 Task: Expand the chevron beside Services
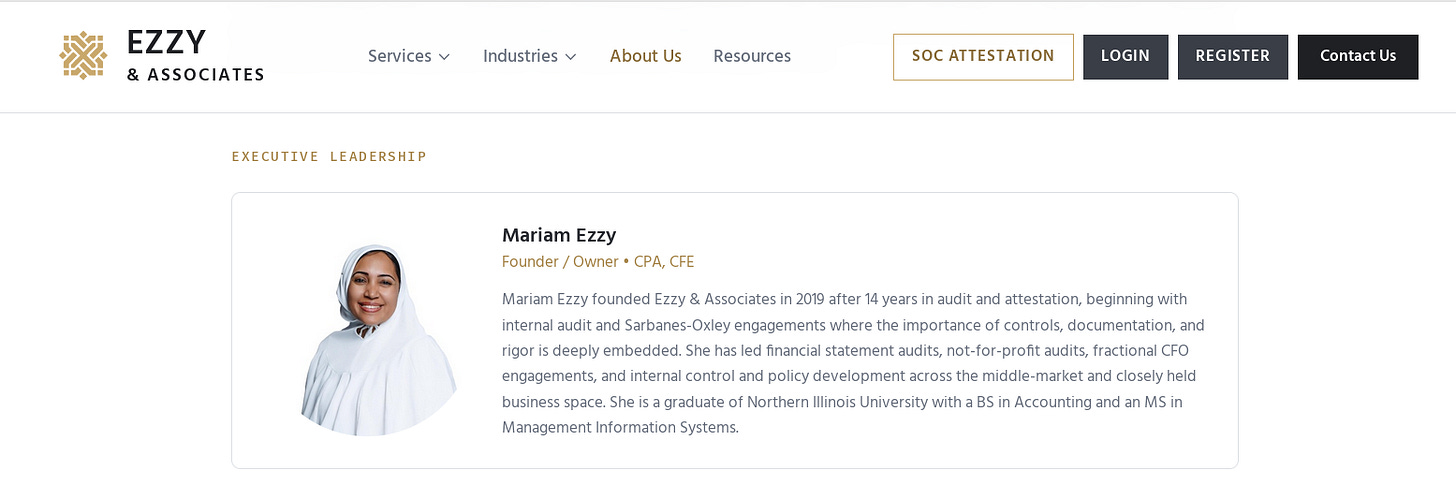[444, 57]
